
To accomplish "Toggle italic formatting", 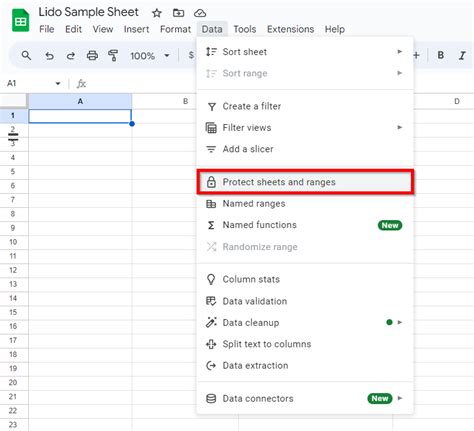I will 462,55.
